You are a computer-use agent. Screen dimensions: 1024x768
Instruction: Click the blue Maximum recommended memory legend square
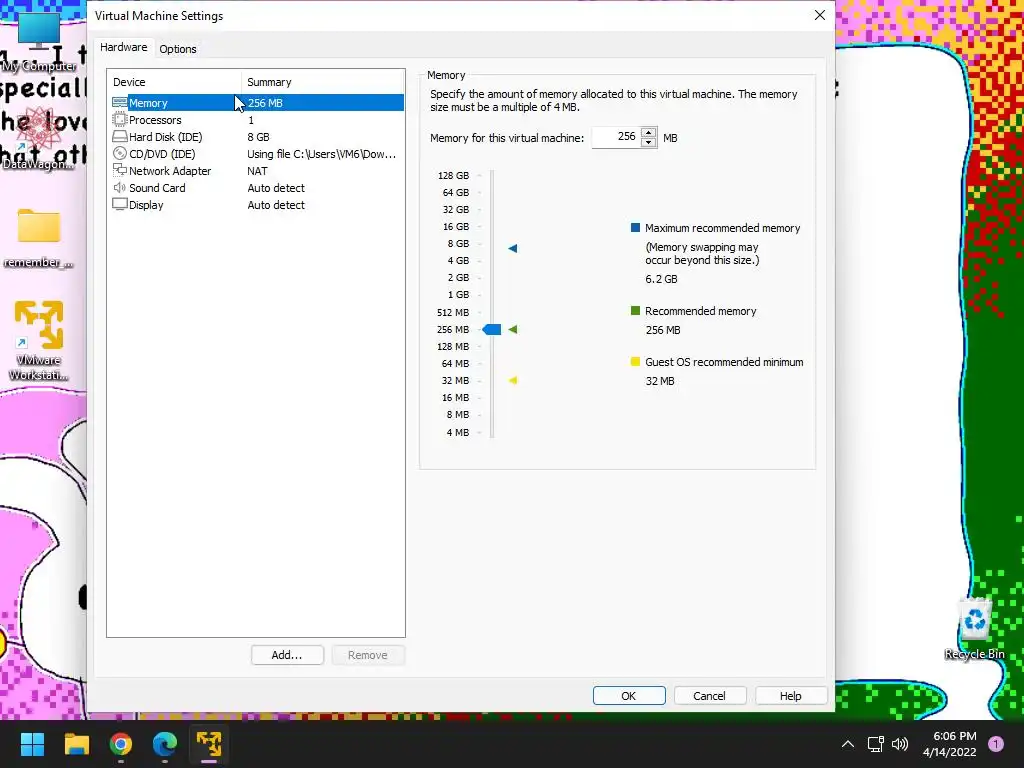635,228
